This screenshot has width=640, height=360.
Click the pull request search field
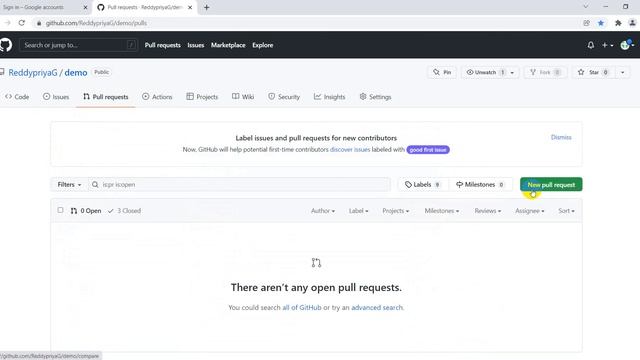[x=239, y=184]
